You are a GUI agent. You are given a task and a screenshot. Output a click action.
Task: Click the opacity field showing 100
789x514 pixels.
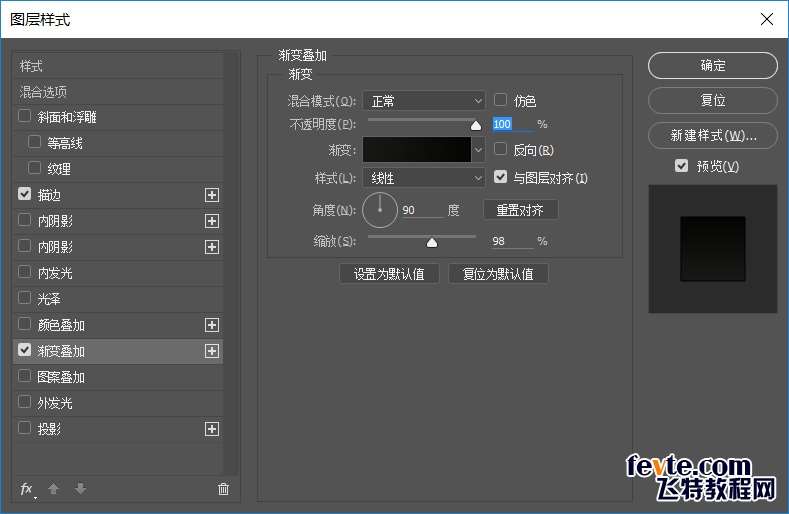point(512,124)
